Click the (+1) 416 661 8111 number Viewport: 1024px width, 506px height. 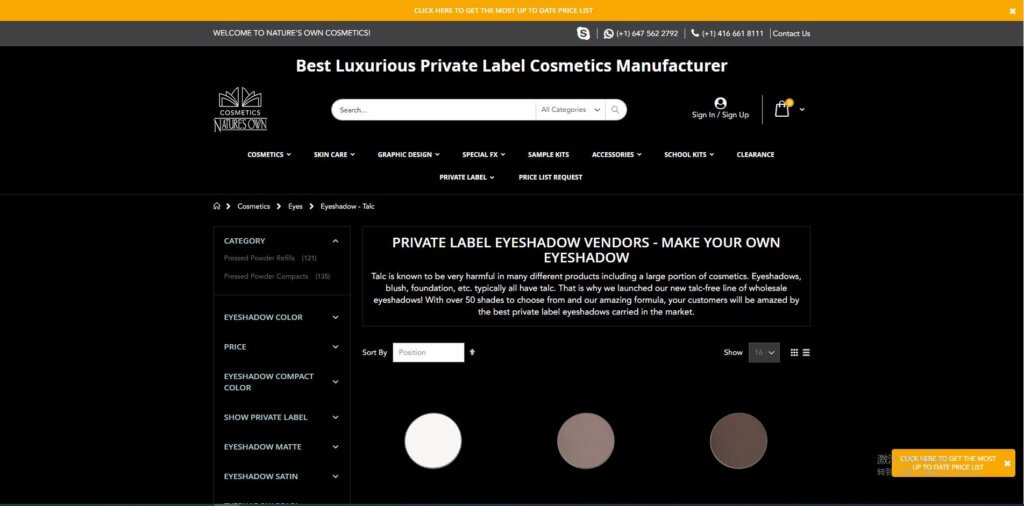pyautogui.click(x=733, y=33)
